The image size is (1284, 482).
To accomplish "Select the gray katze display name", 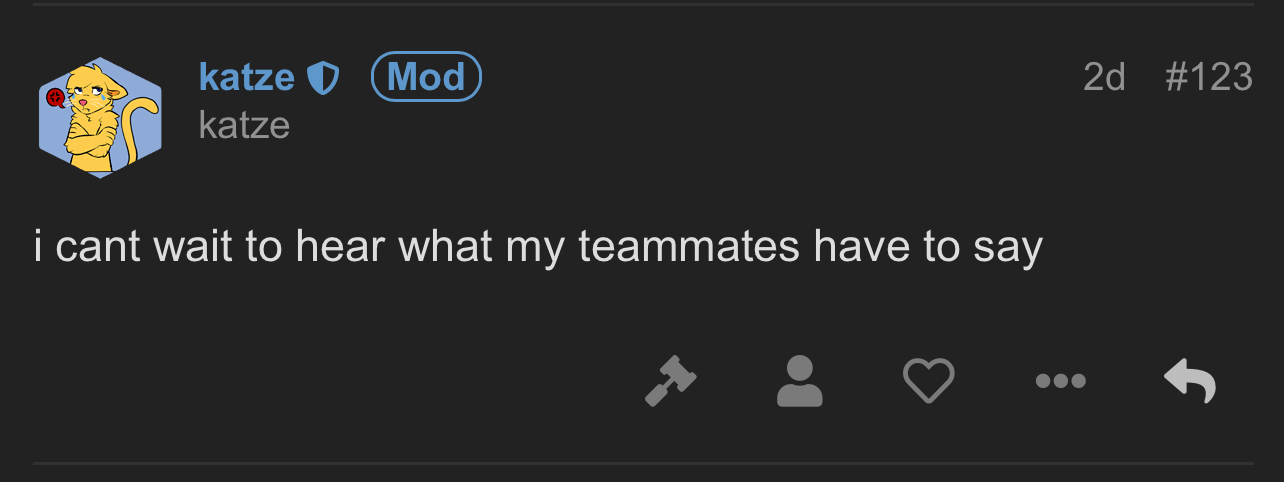I will pyautogui.click(x=244, y=125).
